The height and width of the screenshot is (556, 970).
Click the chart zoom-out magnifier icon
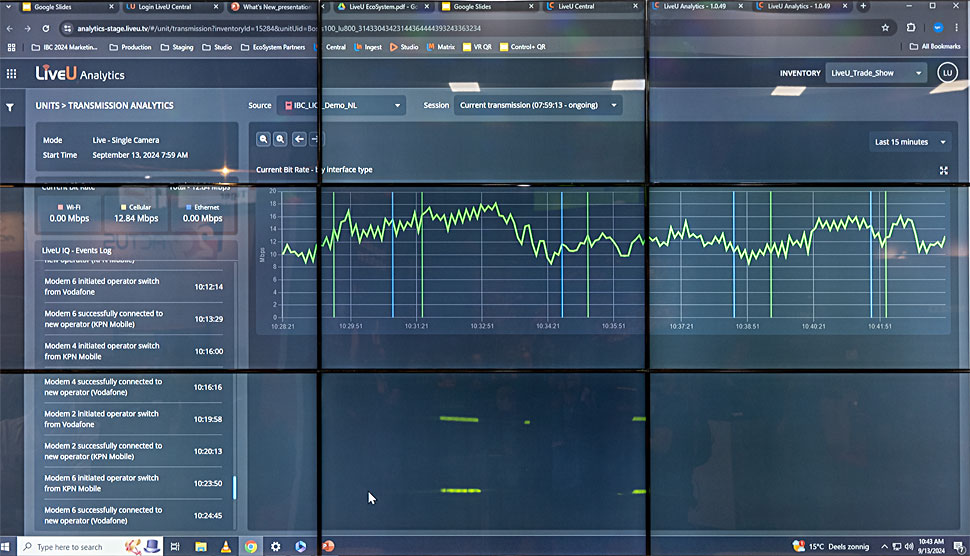pyautogui.click(x=280, y=139)
